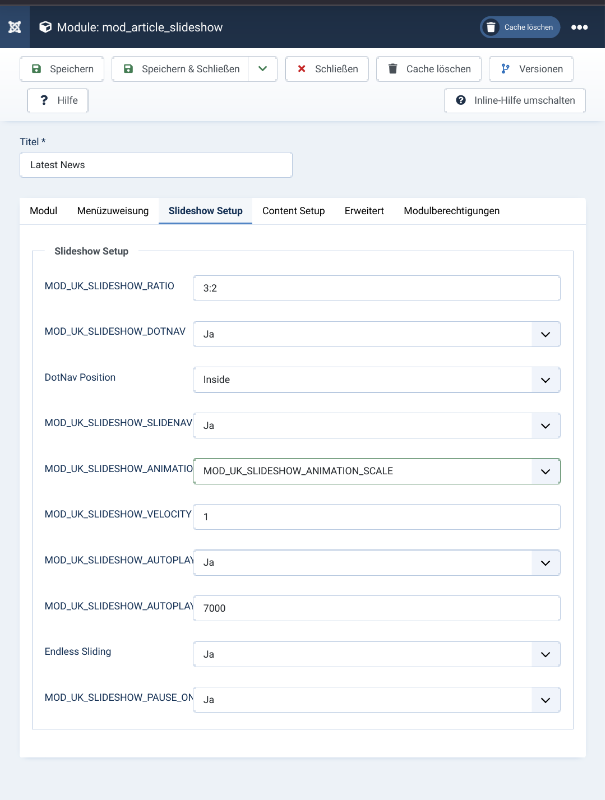Click the Speichern & Schließen button
The image size is (605, 800).
181,69
